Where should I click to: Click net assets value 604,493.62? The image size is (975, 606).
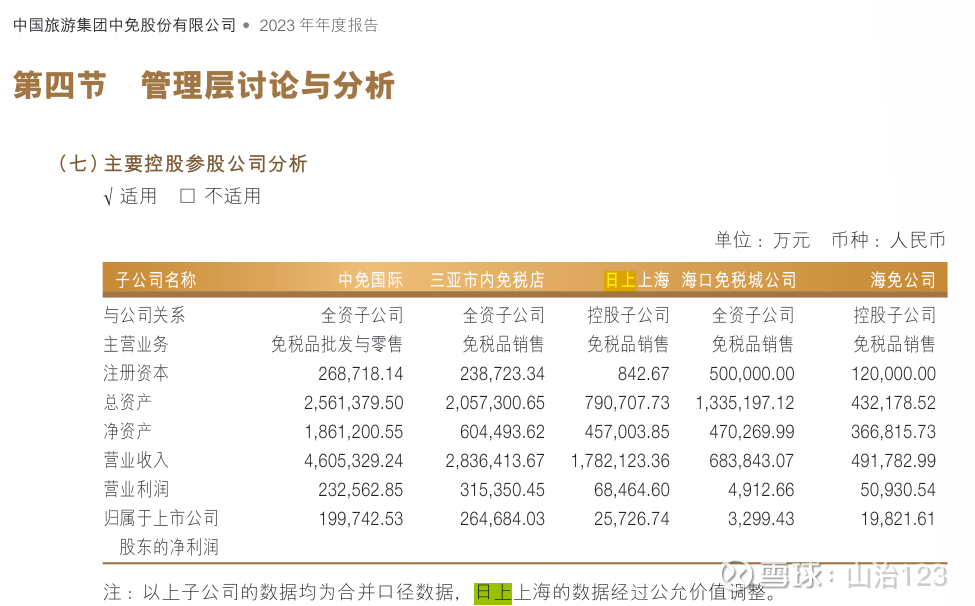tap(502, 432)
